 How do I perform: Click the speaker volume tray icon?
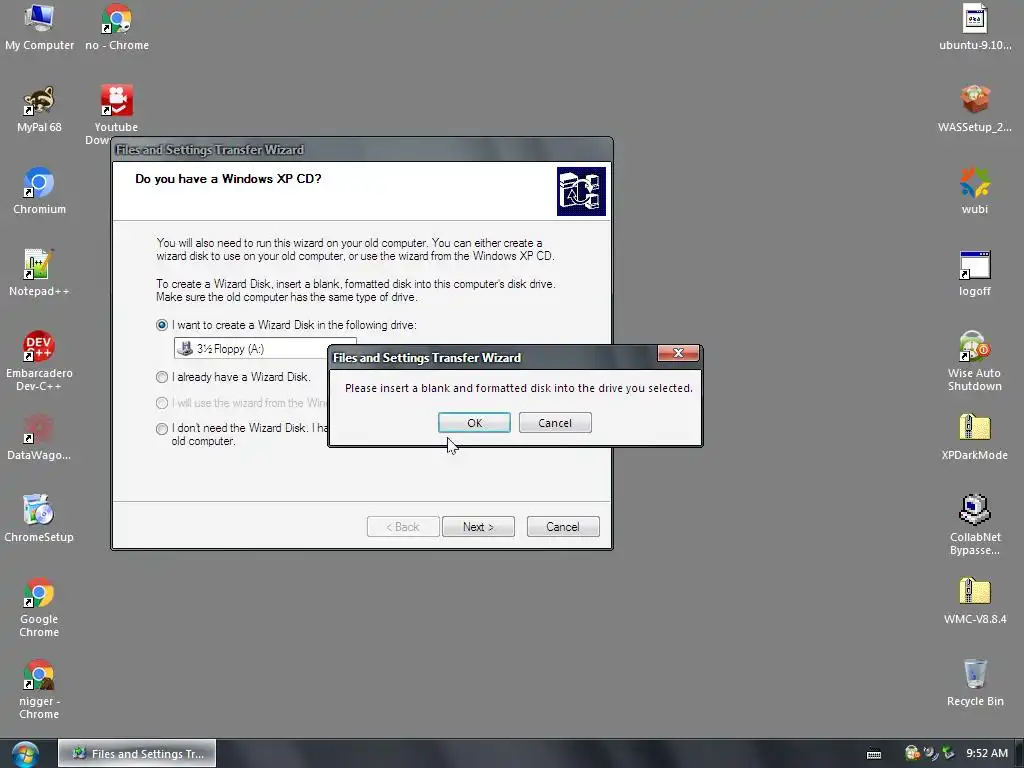coord(931,753)
